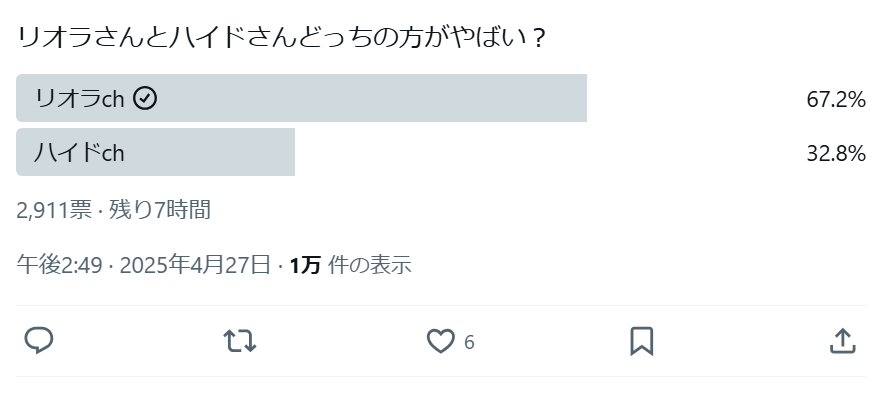Click the reply speech bubble icon
886x404 pixels.
pos(39,341)
